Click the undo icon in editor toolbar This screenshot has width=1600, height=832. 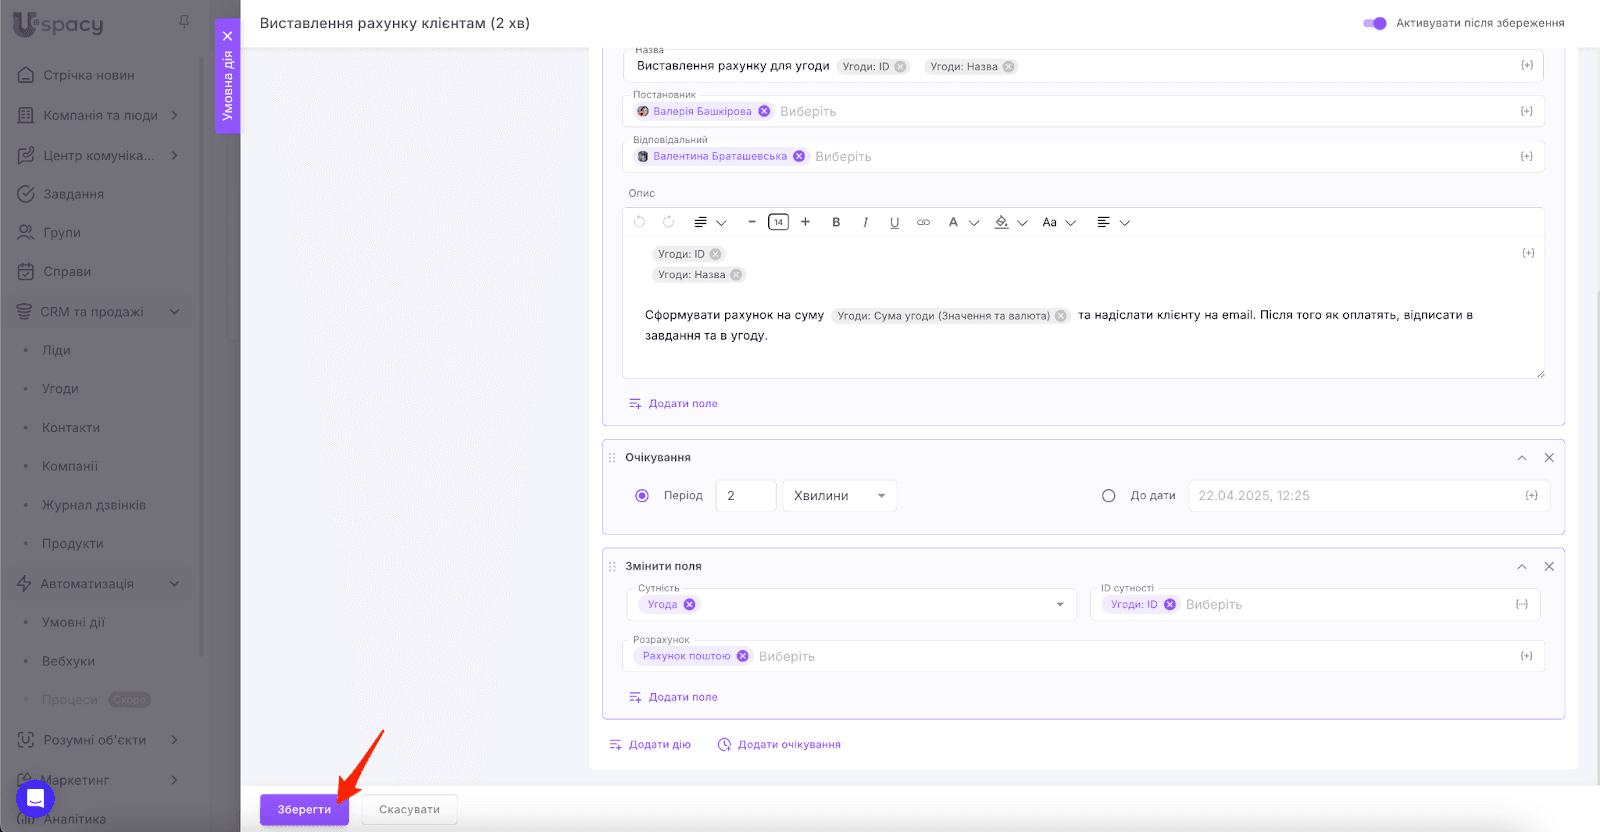point(640,222)
